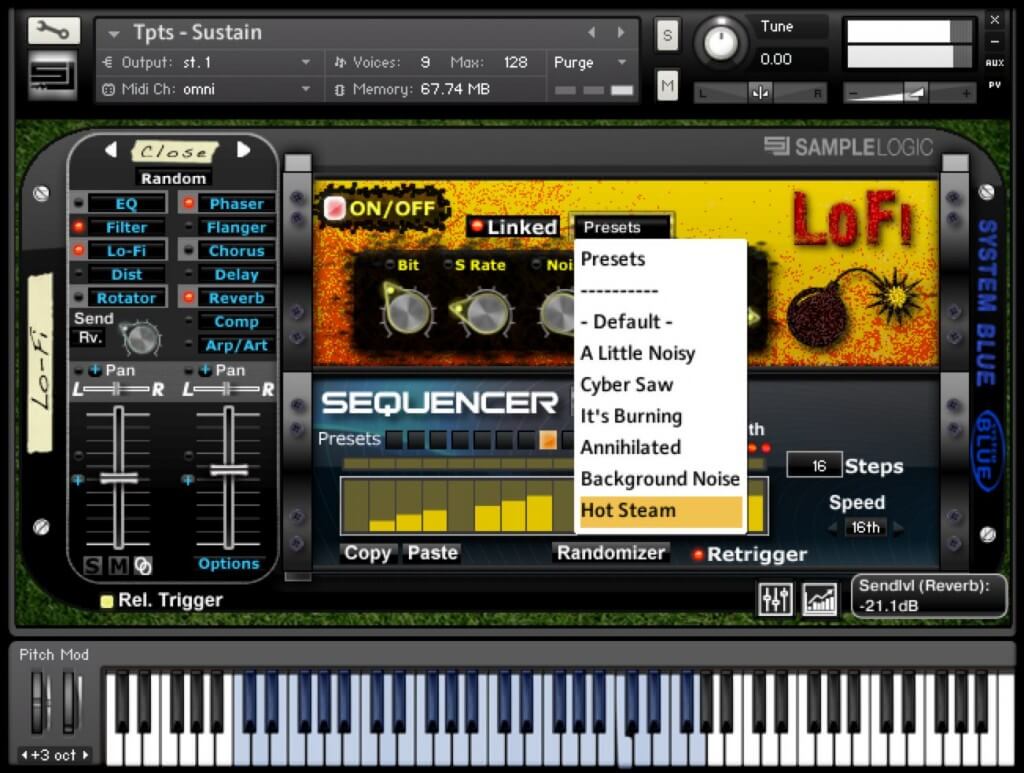
Task: Select the Flanger effect
Action: (236, 227)
